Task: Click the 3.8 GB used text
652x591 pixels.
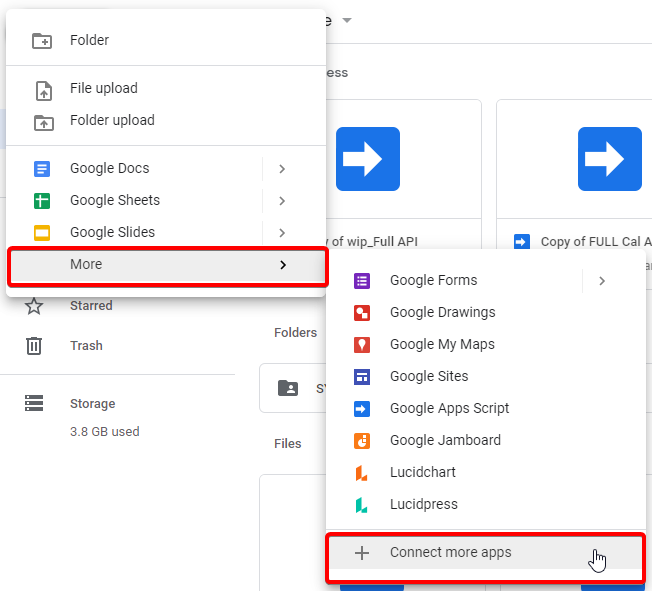Action: (x=104, y=432)
